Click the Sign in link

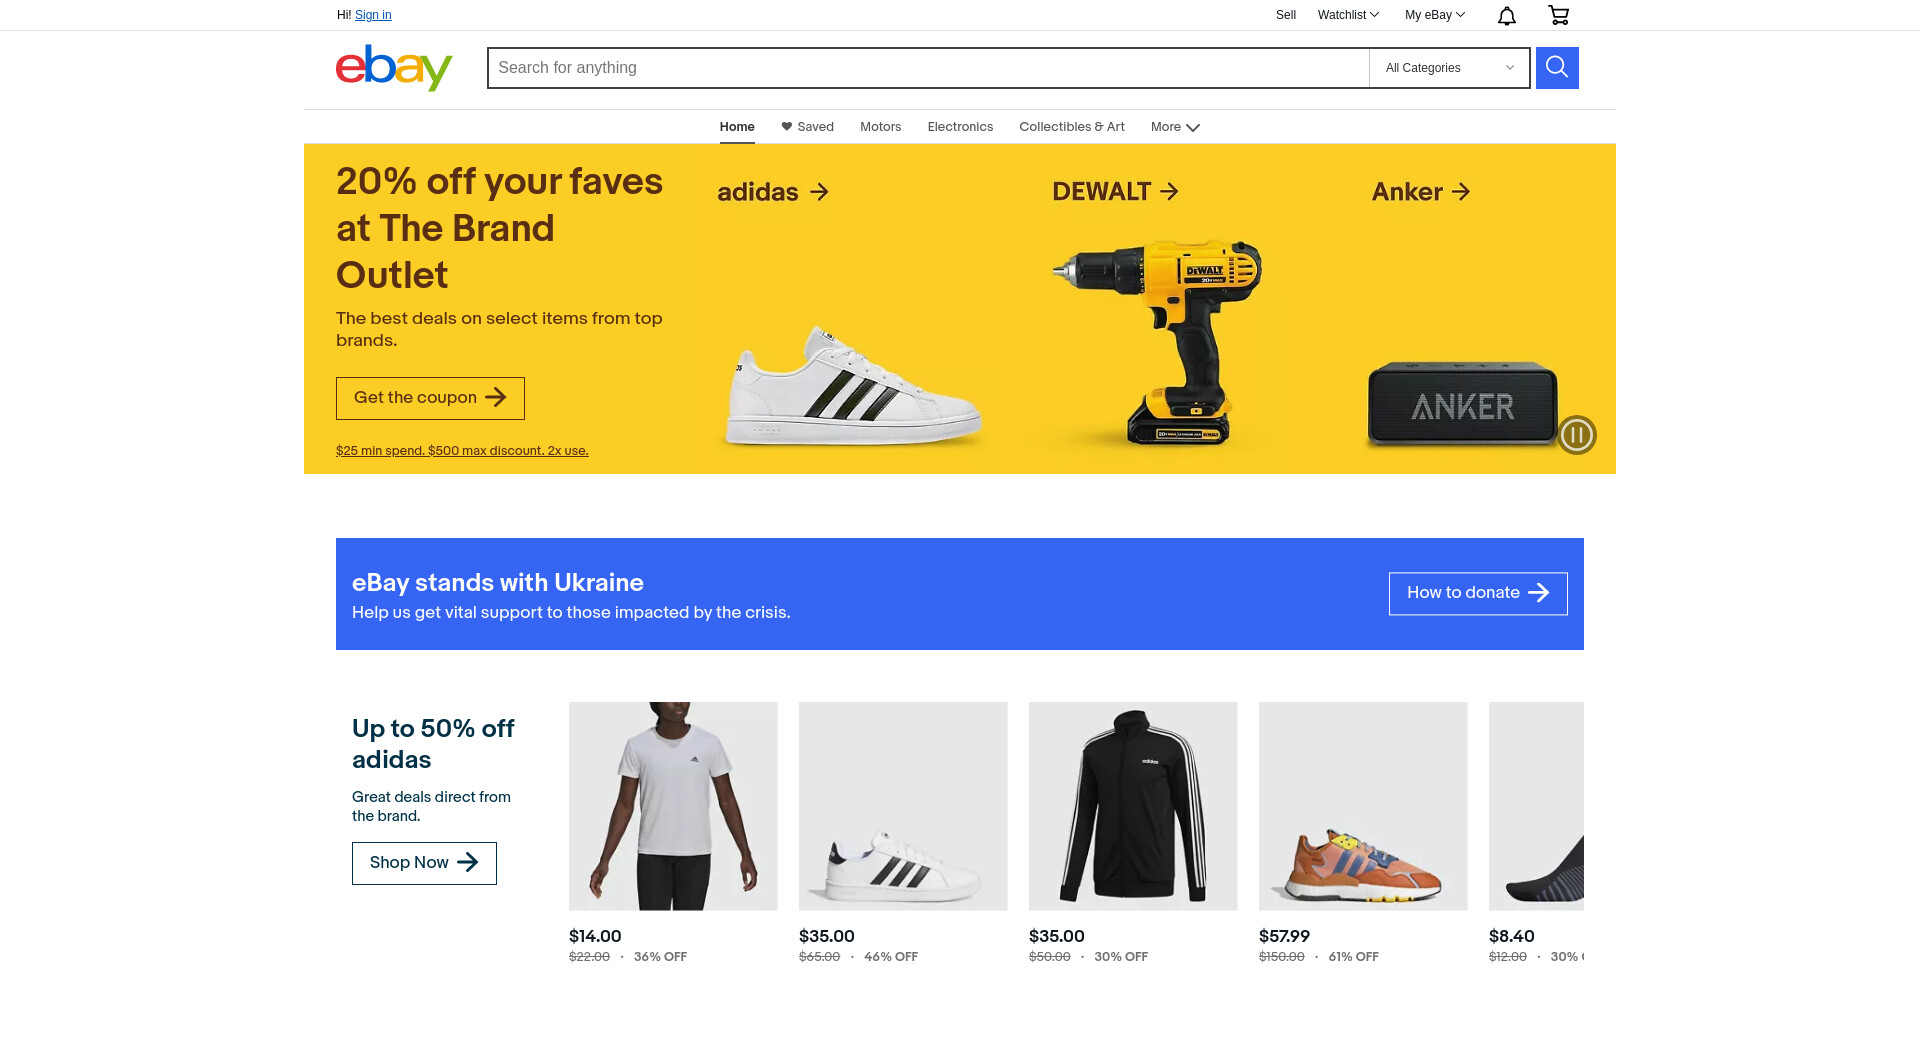[373, 15]
